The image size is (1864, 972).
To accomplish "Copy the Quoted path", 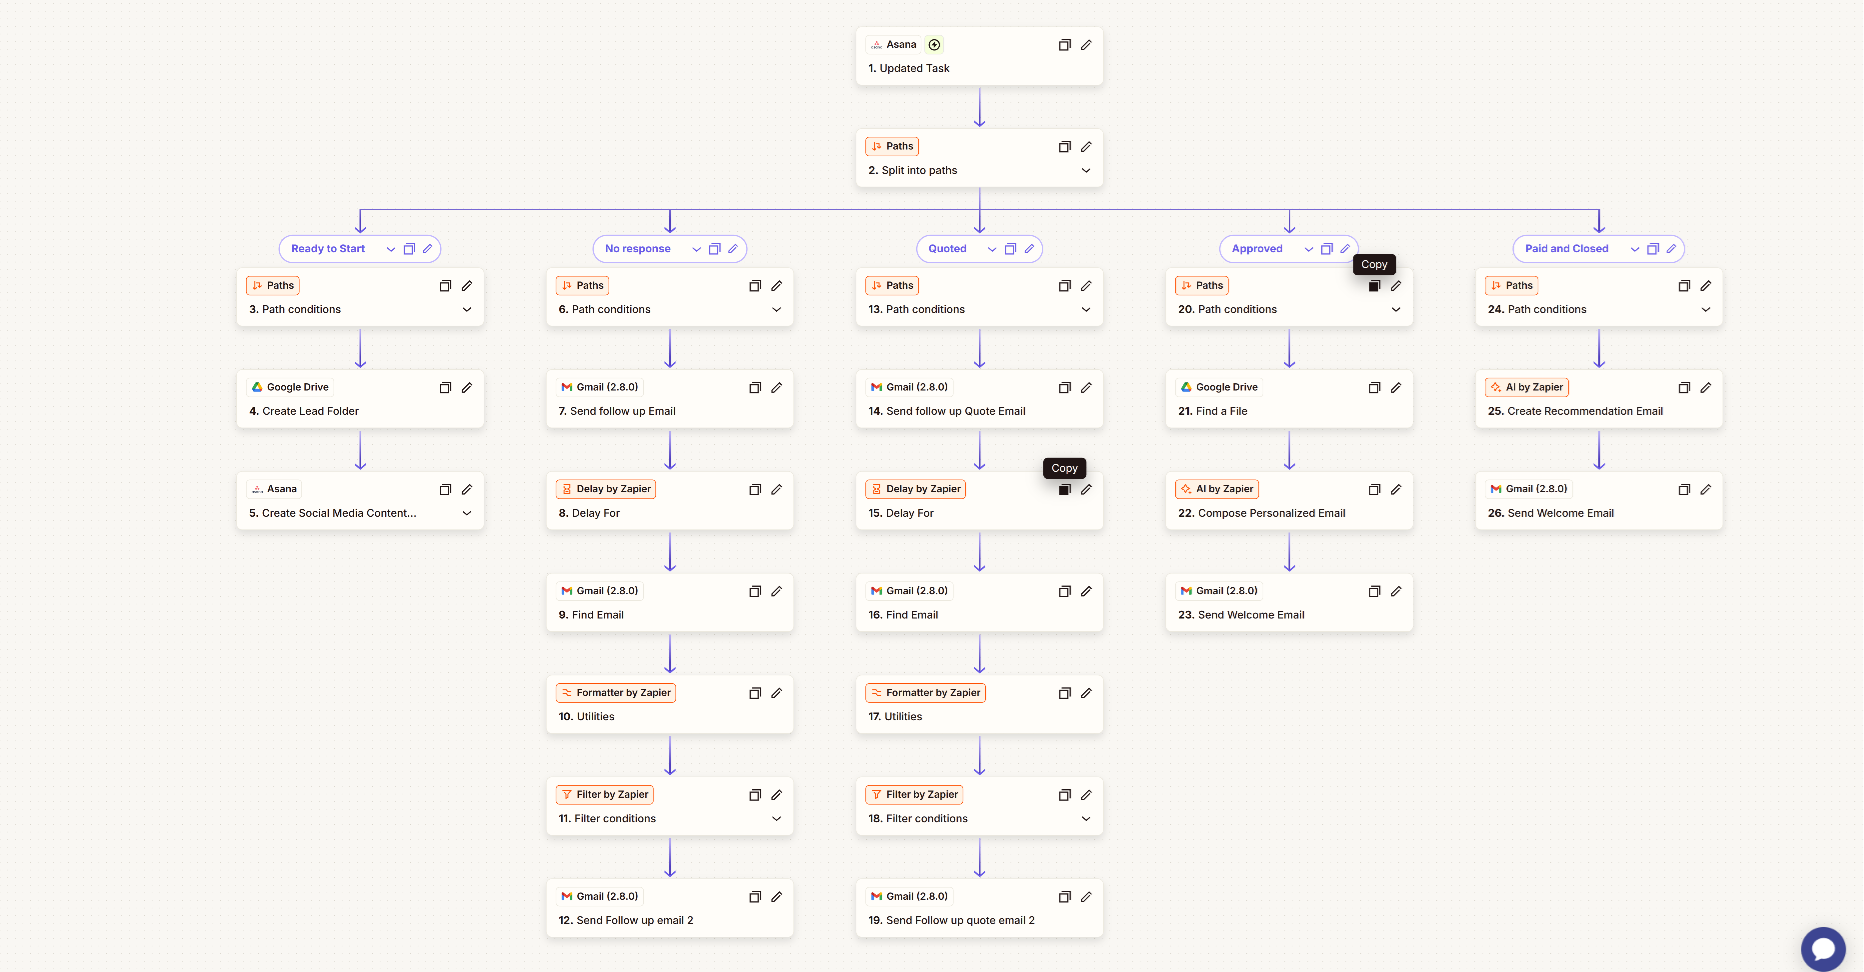I will pyautogui.click(x=1010, y=249).
